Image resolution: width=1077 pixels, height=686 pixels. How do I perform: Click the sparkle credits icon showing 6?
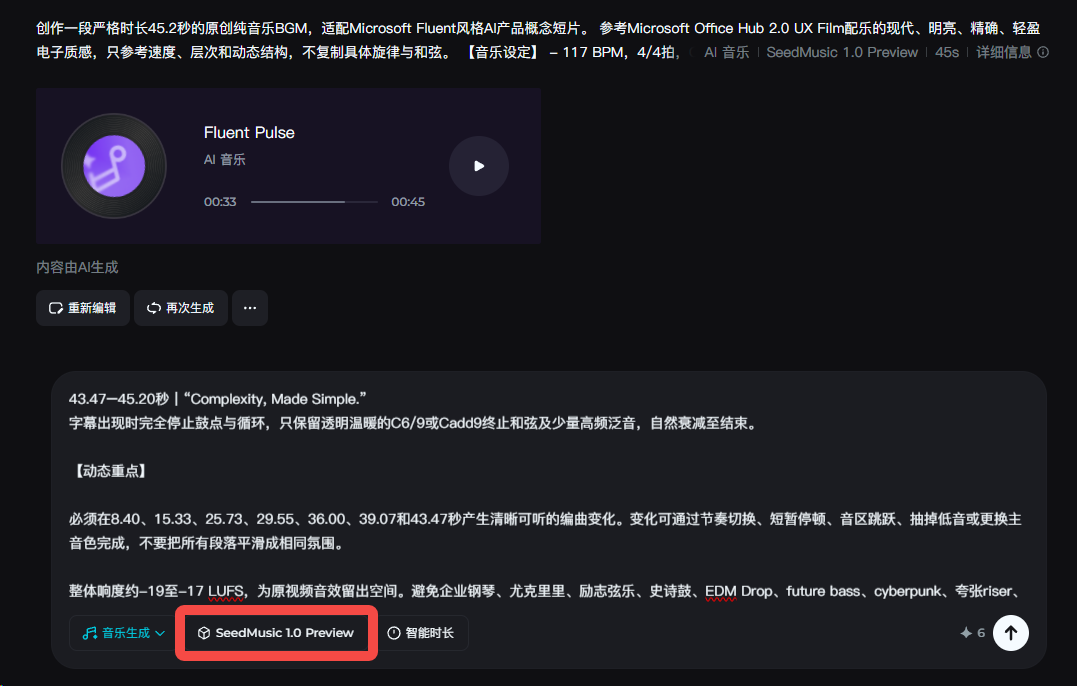(x=966, y=633)
